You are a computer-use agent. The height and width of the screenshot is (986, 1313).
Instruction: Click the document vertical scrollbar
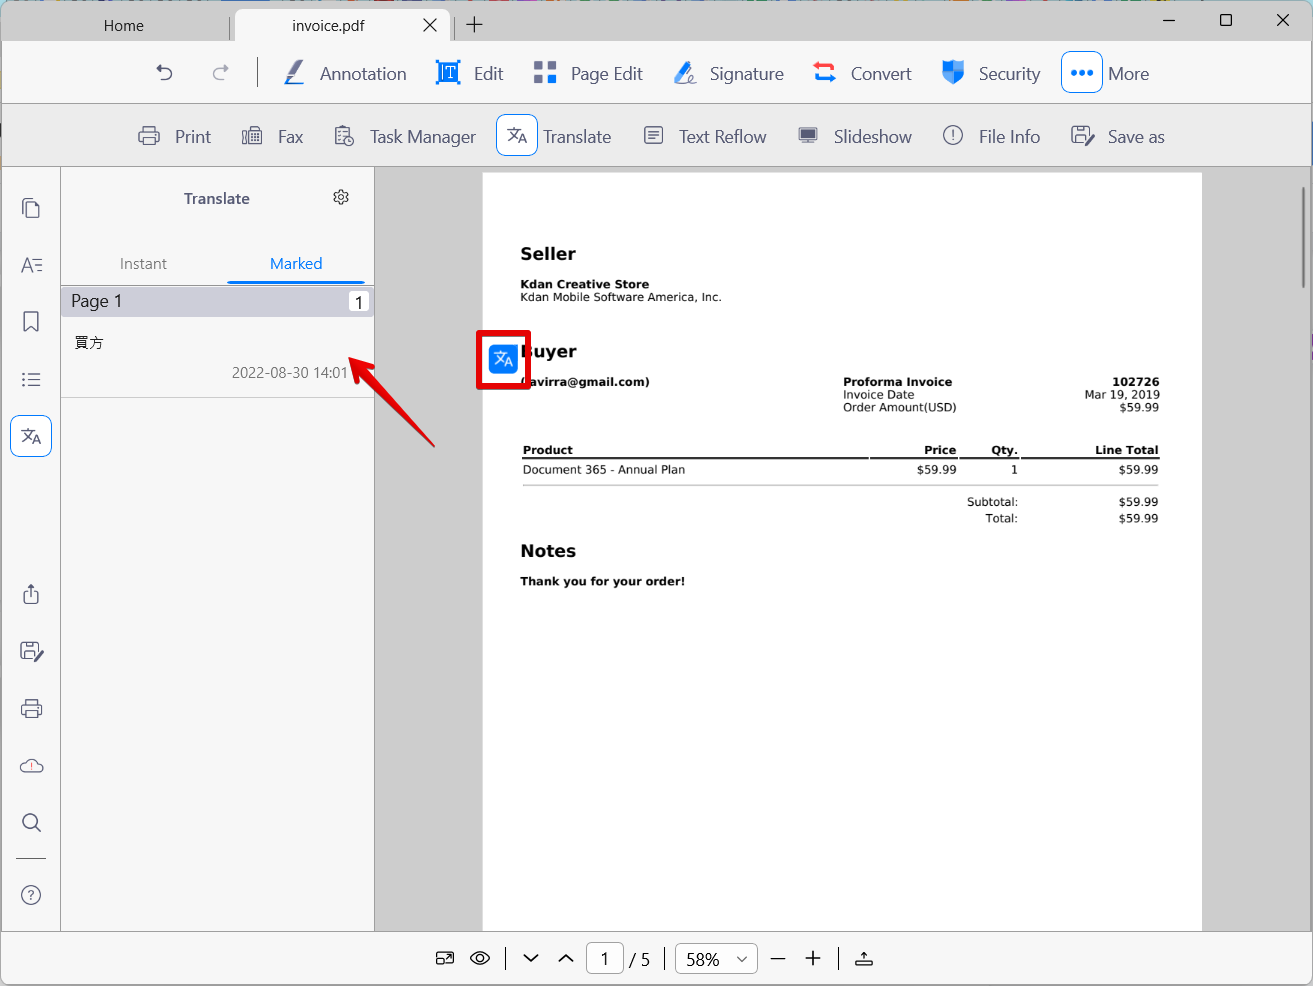pos(1304,237)
